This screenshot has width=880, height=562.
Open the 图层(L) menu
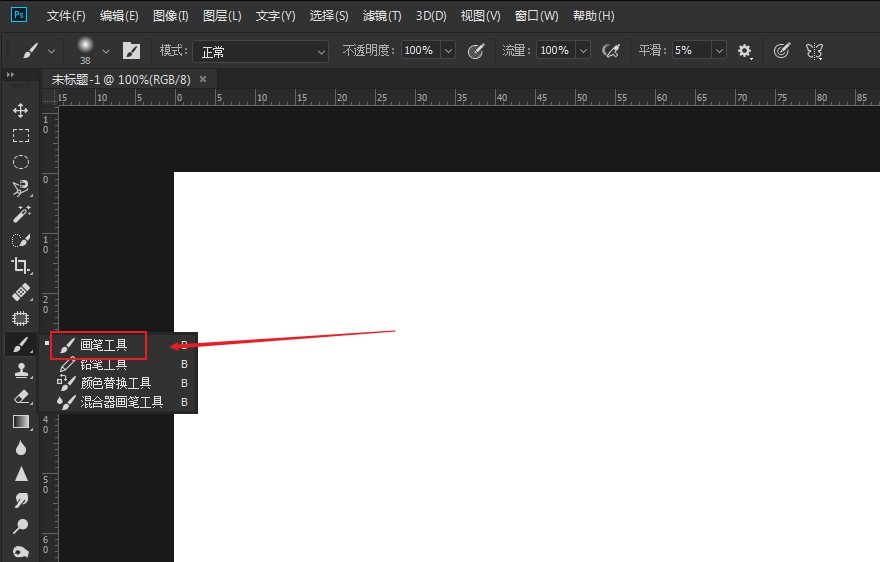pyautogui.click(x=222, y=16)
